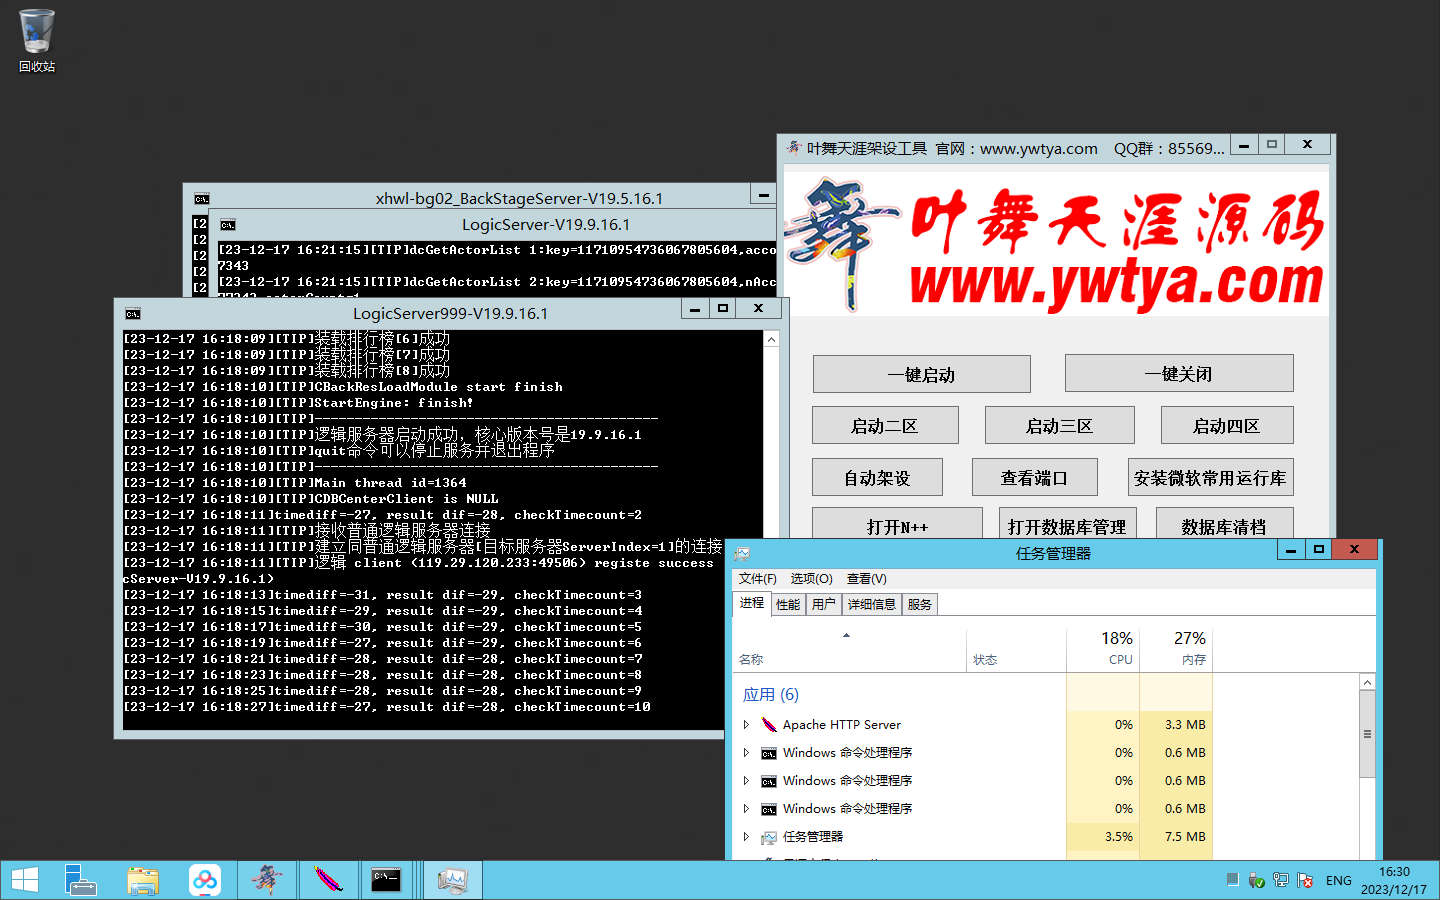Click the 任务管理器 row icon
The image size is (1440, 900).
[769, 837]
